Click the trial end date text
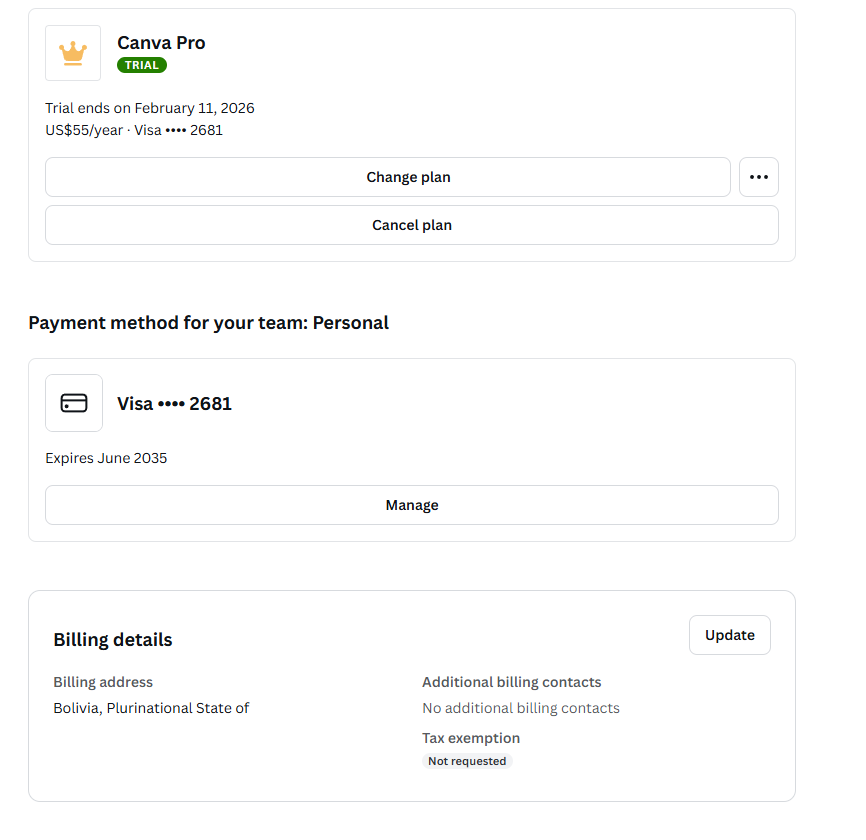 coord(150,108)
